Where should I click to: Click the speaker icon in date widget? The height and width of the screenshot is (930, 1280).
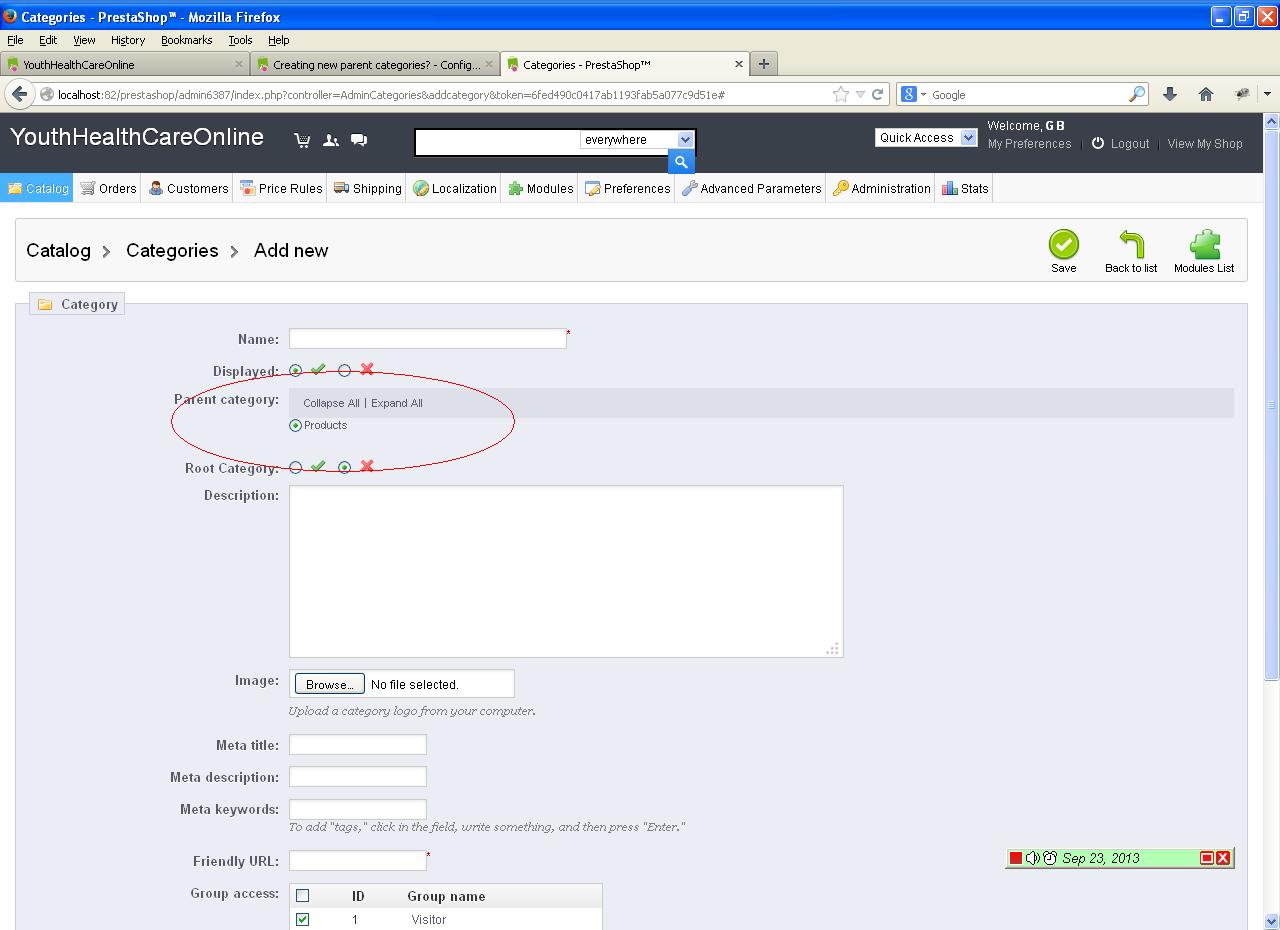[1032, 858]
